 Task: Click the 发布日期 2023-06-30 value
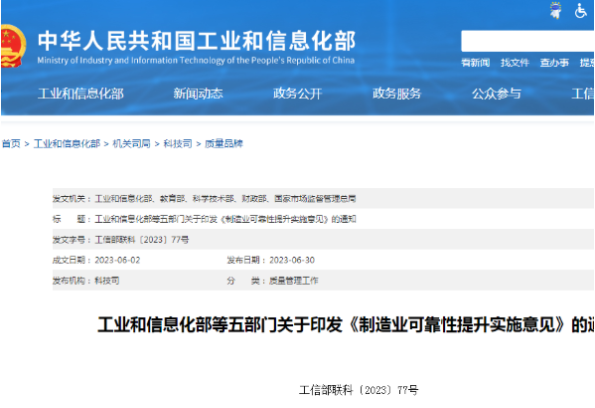[292, 260]
